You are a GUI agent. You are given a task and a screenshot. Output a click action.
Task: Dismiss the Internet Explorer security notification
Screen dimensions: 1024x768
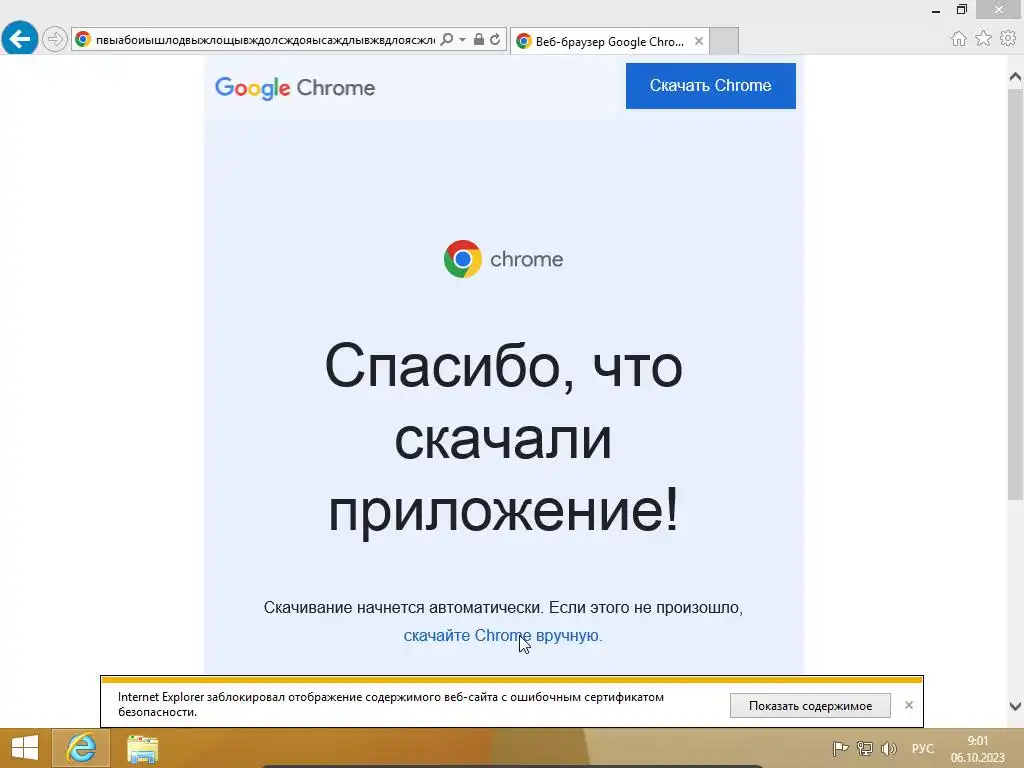[x=908, y=705]
